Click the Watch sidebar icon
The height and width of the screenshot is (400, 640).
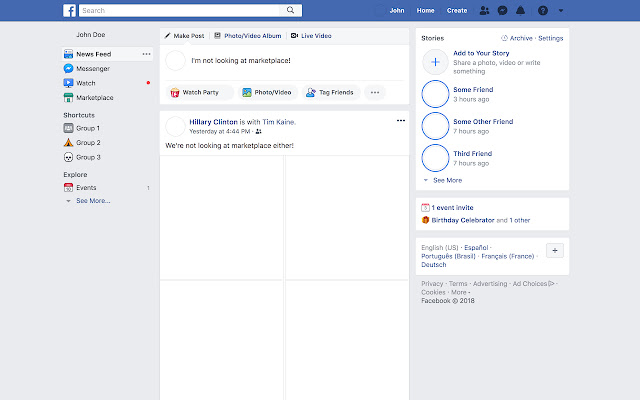[x=68, y=83]
